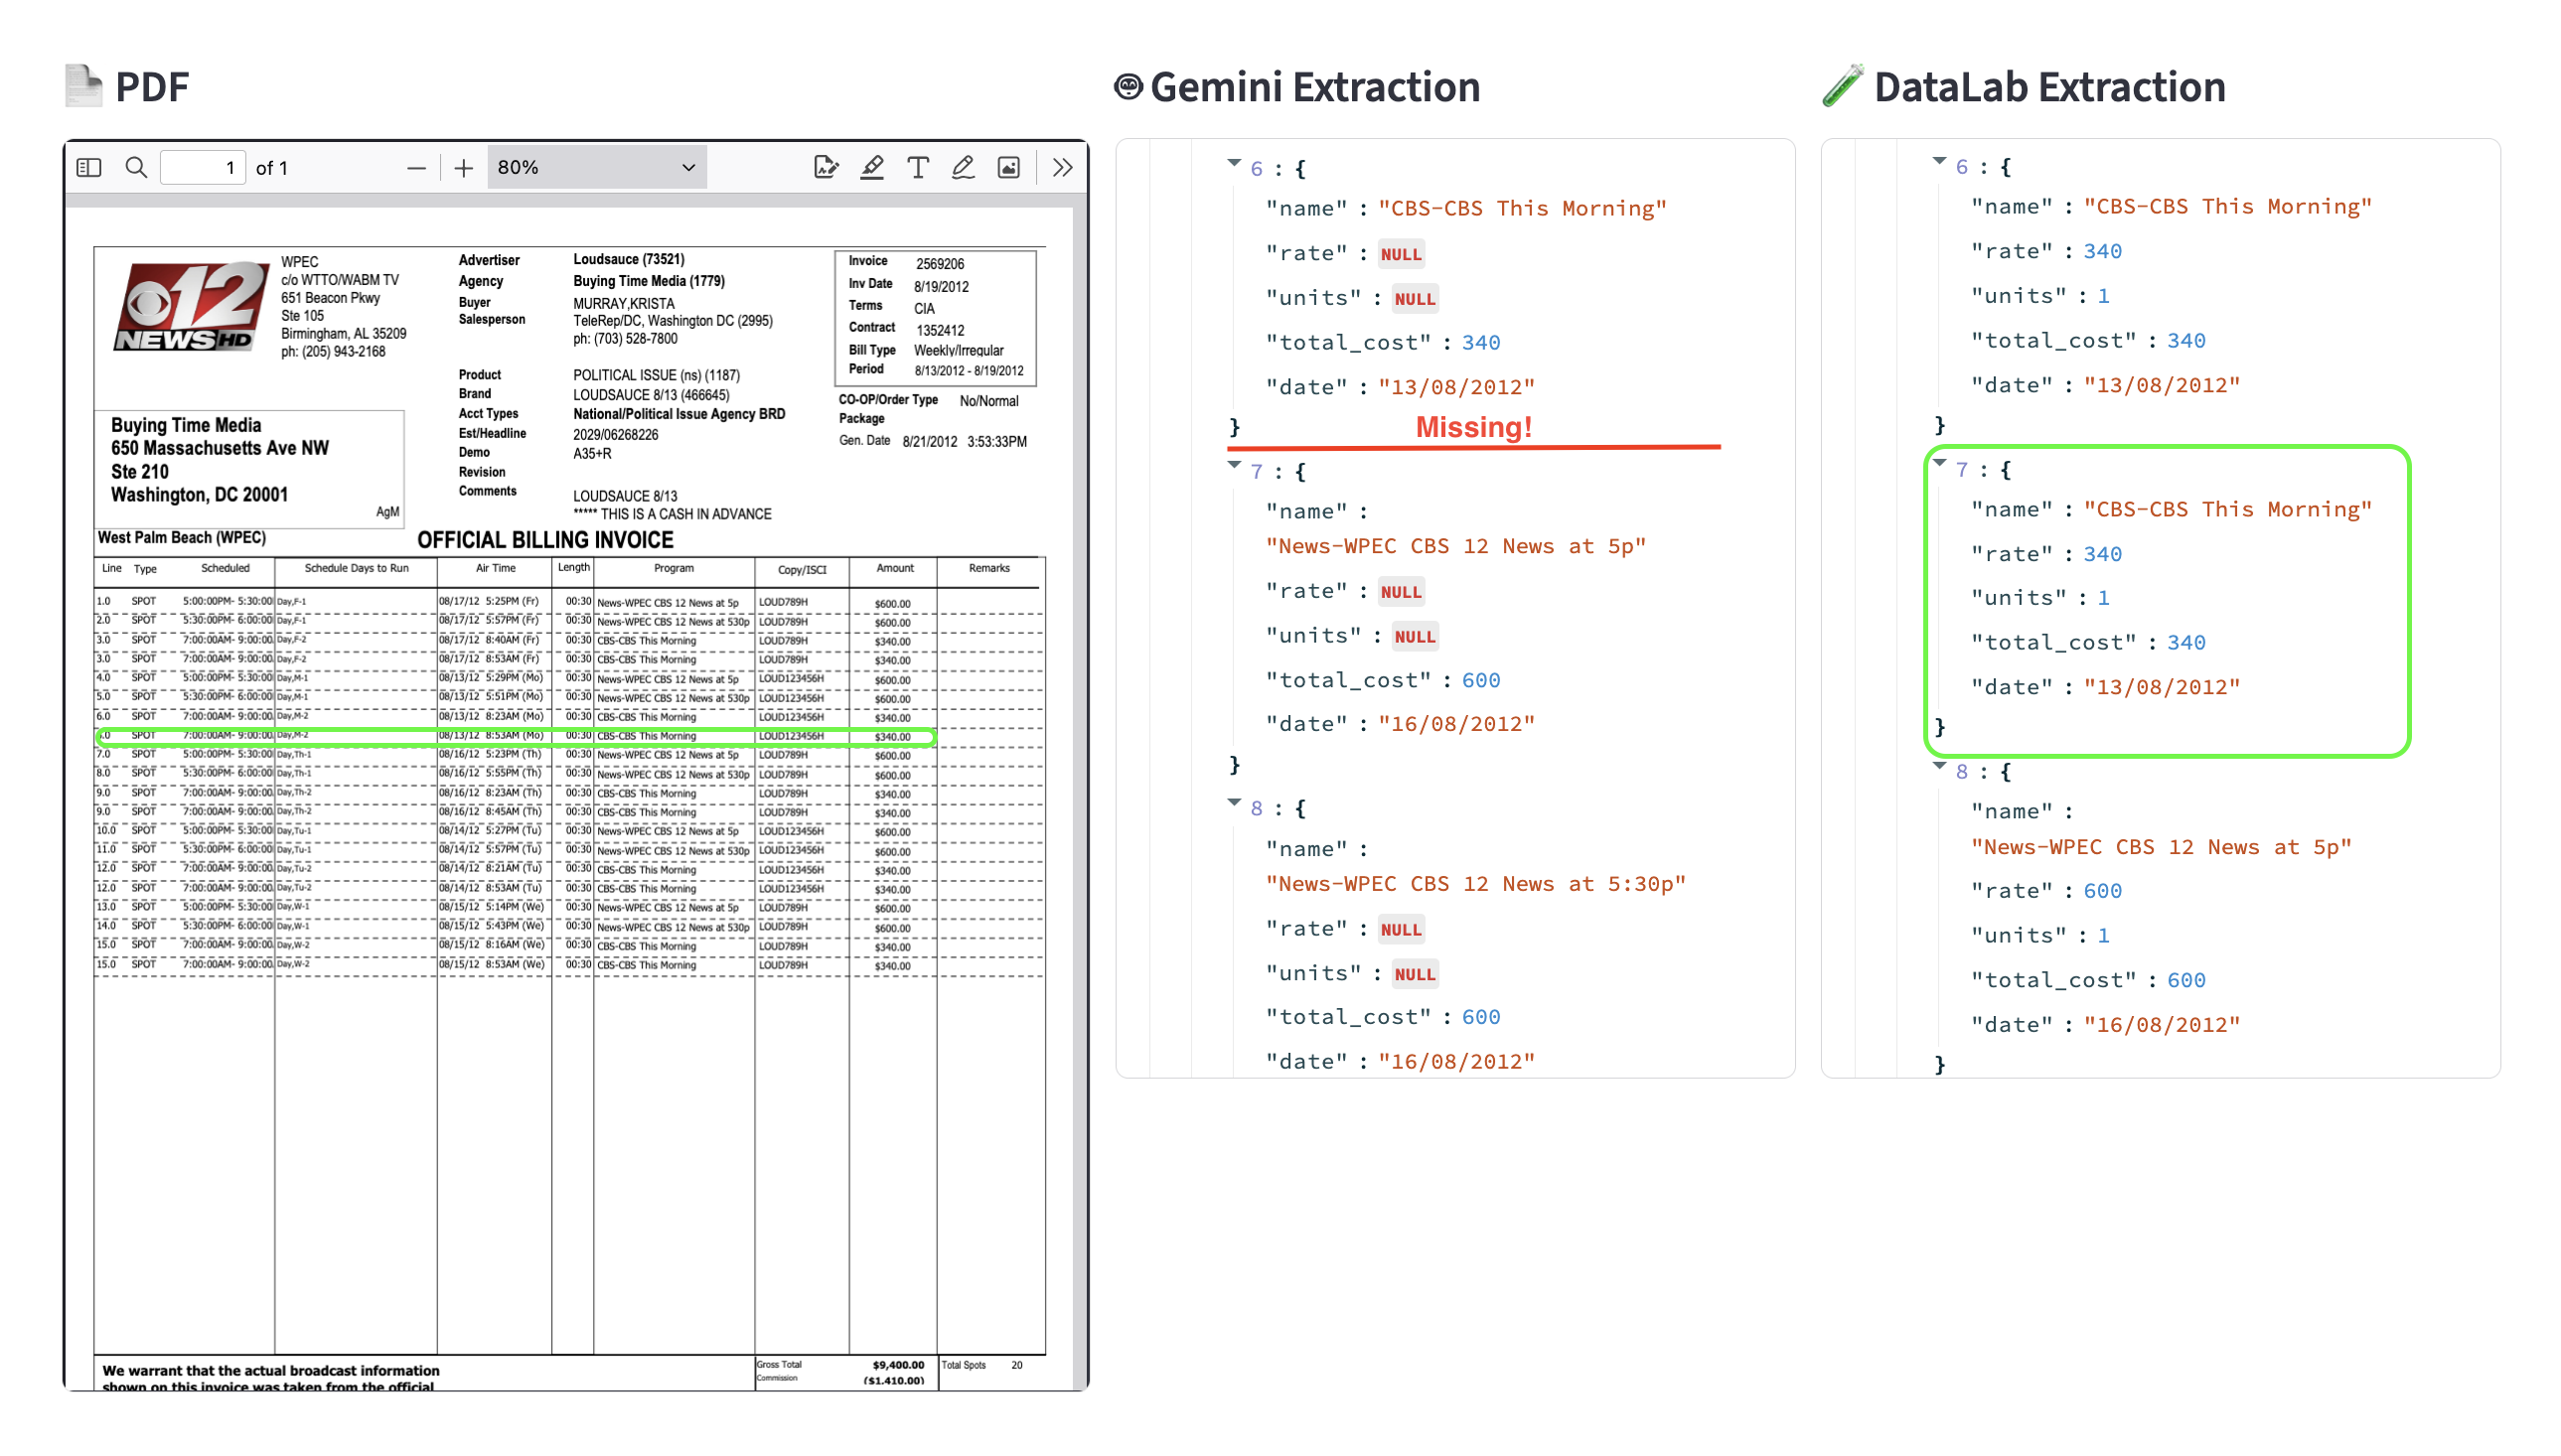Screen dimensions: 2561x1456
Task: Collapse item 8 in DataLab Extraction
Action: tap(1939, 766)
